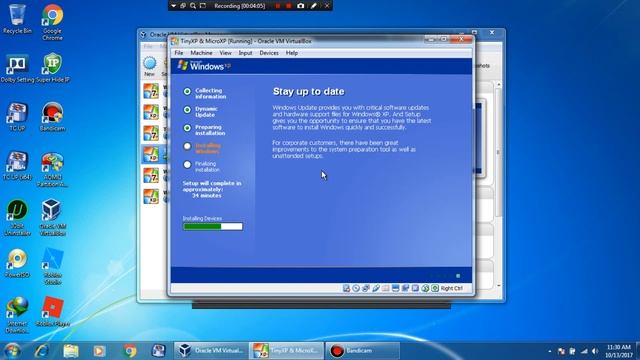Open the Machine menu
Image resolution: width=640 pixels, height=360 pixels.
click(201, 53)
